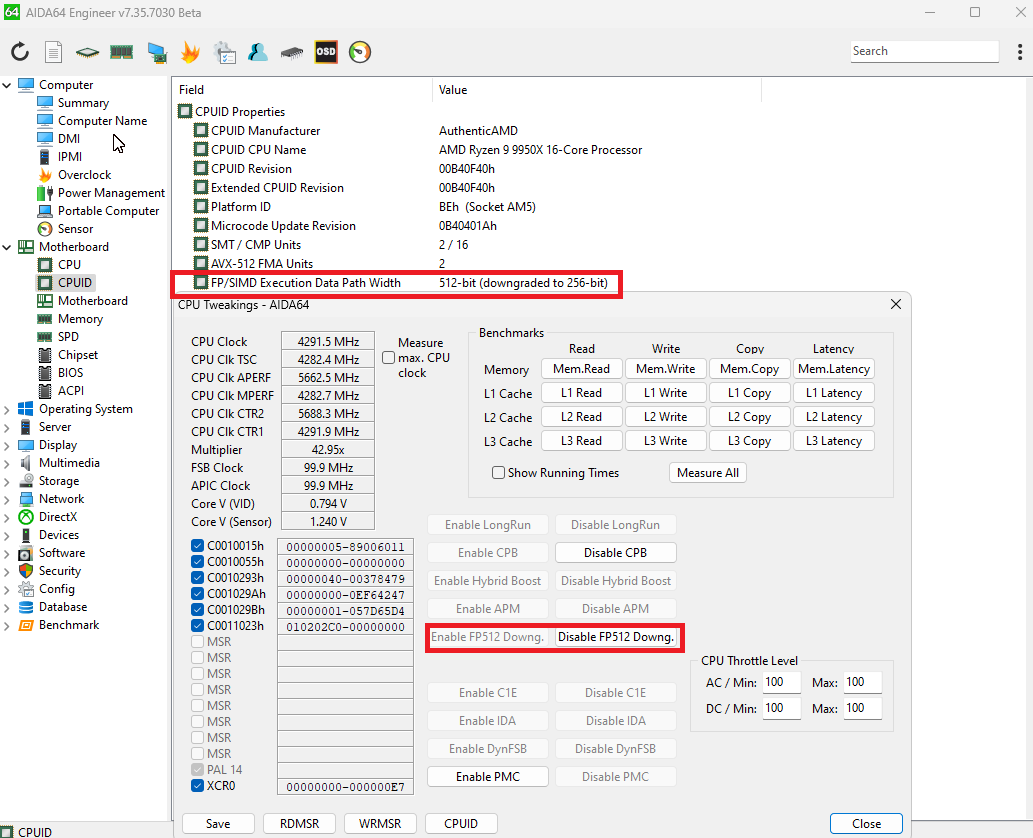Enable Show Running Times checkbox

click(x=499, y=472)
